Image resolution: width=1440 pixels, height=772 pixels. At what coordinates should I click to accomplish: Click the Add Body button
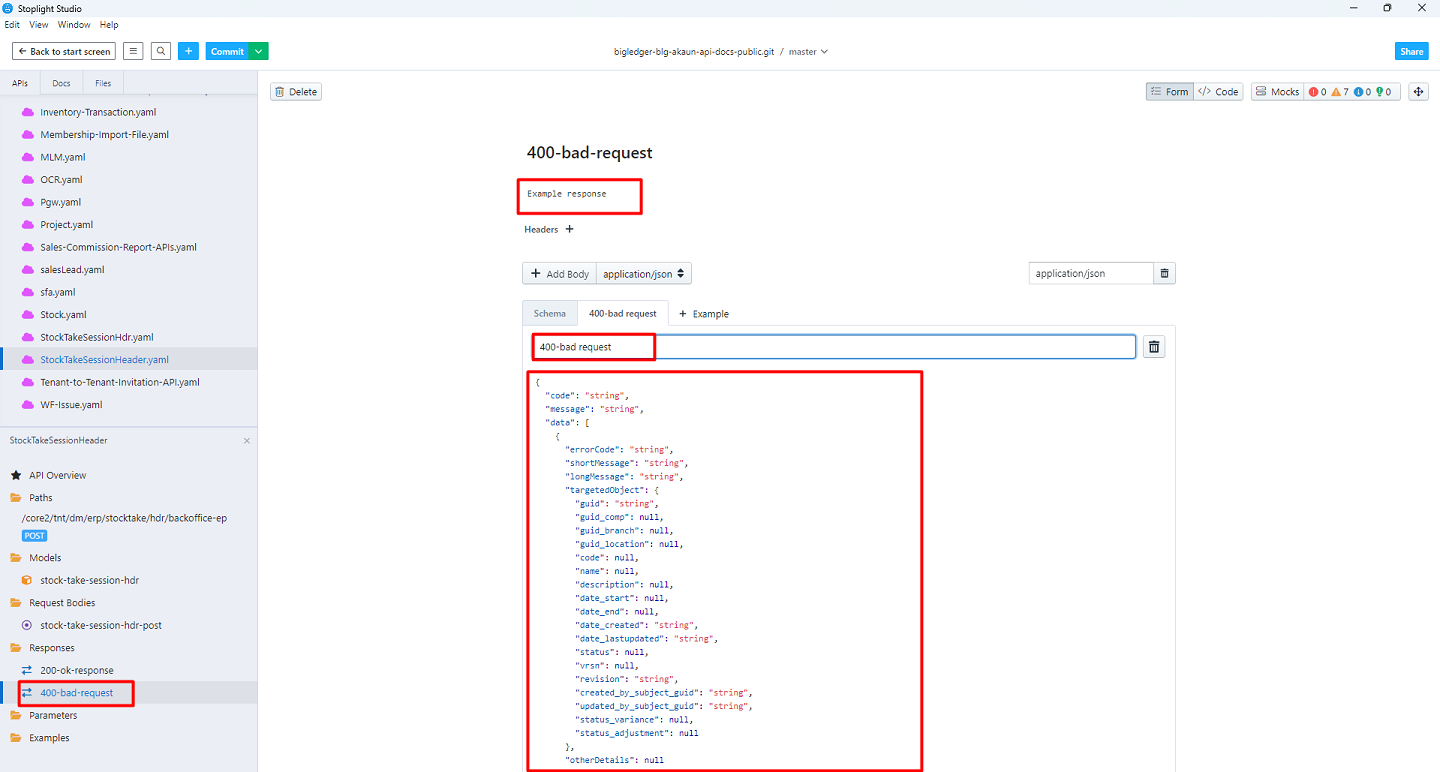point(559,274)
